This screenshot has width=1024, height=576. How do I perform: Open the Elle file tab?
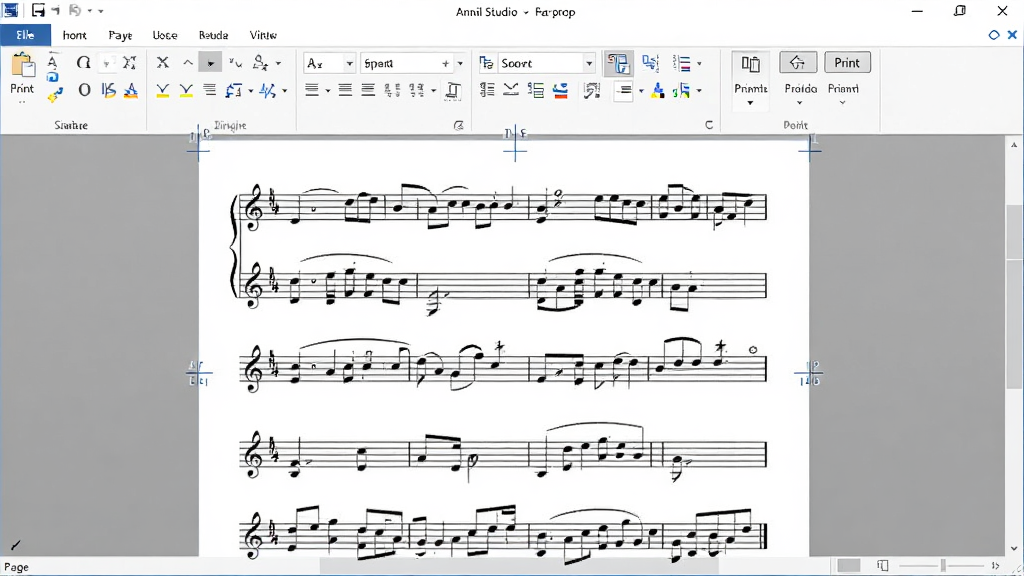(25, 35)
